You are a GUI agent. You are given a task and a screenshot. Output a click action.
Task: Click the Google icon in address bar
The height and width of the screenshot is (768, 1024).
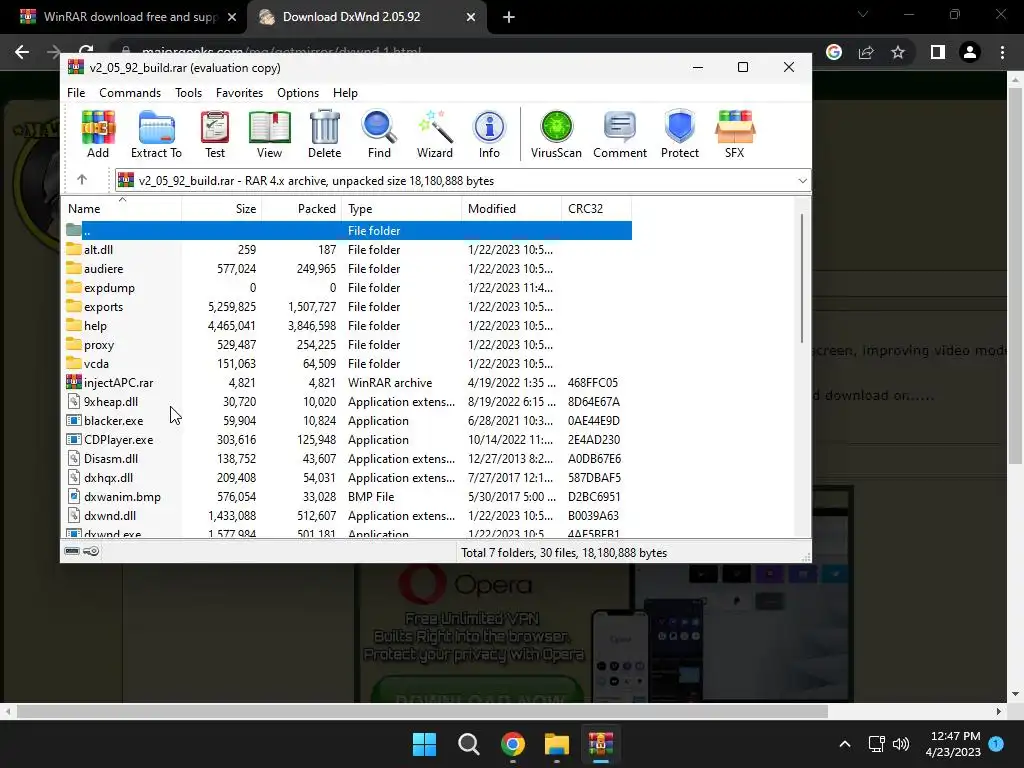tap(834, 52)
